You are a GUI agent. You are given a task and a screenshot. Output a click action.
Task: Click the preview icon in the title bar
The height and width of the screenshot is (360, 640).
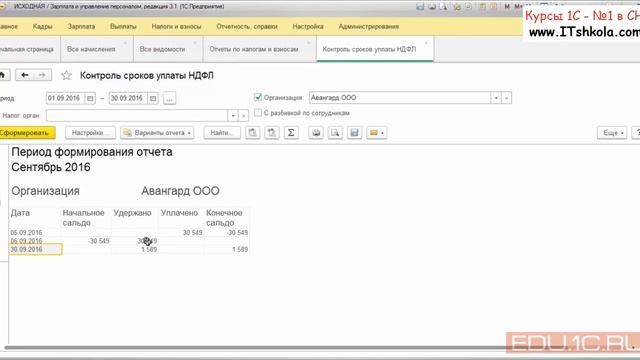coord(443,7)
